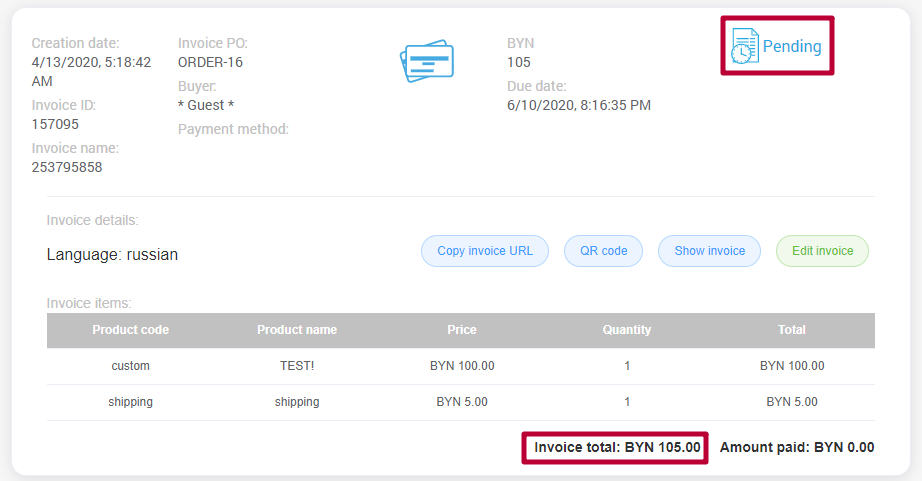Open the QR code button
922x481 pixels.
pos(603,251)
